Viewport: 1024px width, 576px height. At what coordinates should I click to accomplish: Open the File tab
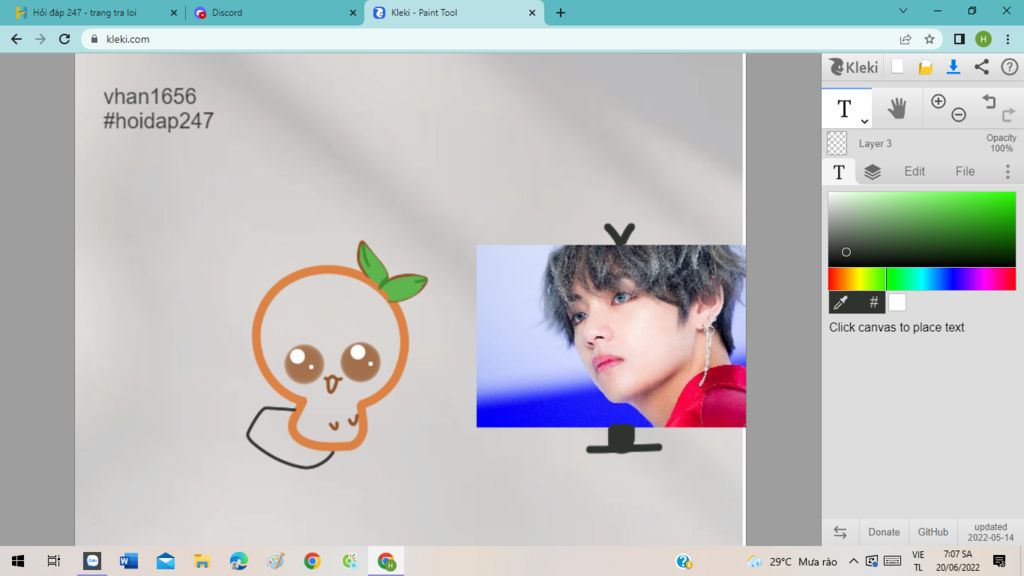(965, 171)
